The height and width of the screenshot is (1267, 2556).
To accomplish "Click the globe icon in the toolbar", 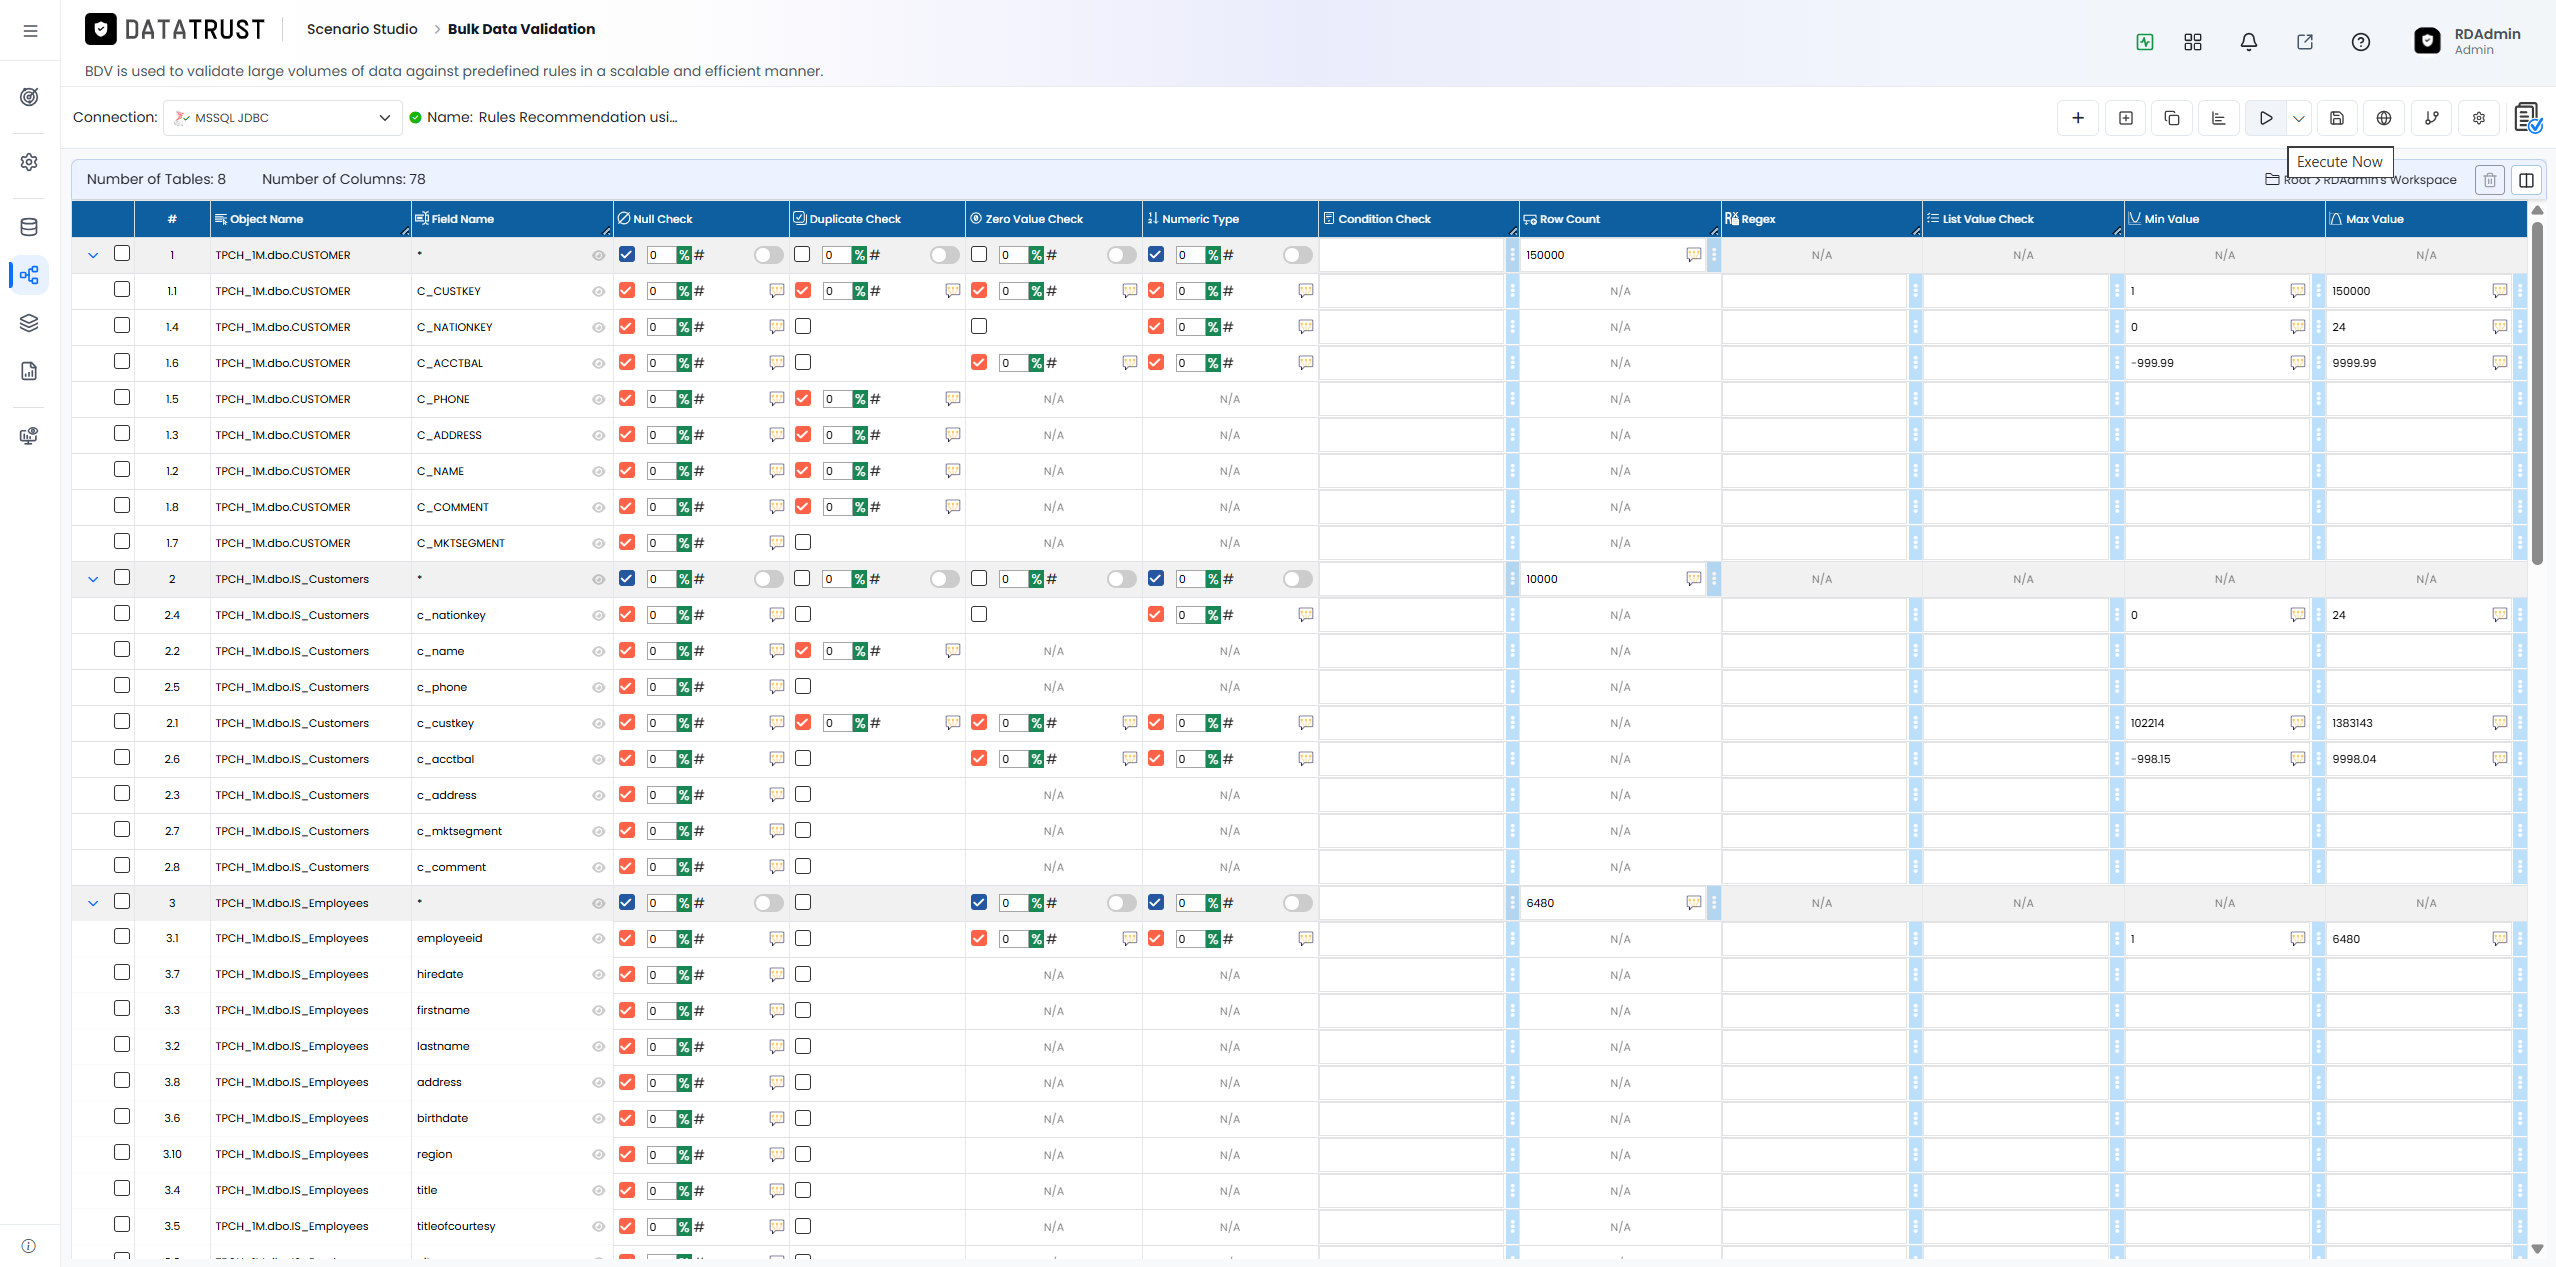I will (x=2384, y=118).
